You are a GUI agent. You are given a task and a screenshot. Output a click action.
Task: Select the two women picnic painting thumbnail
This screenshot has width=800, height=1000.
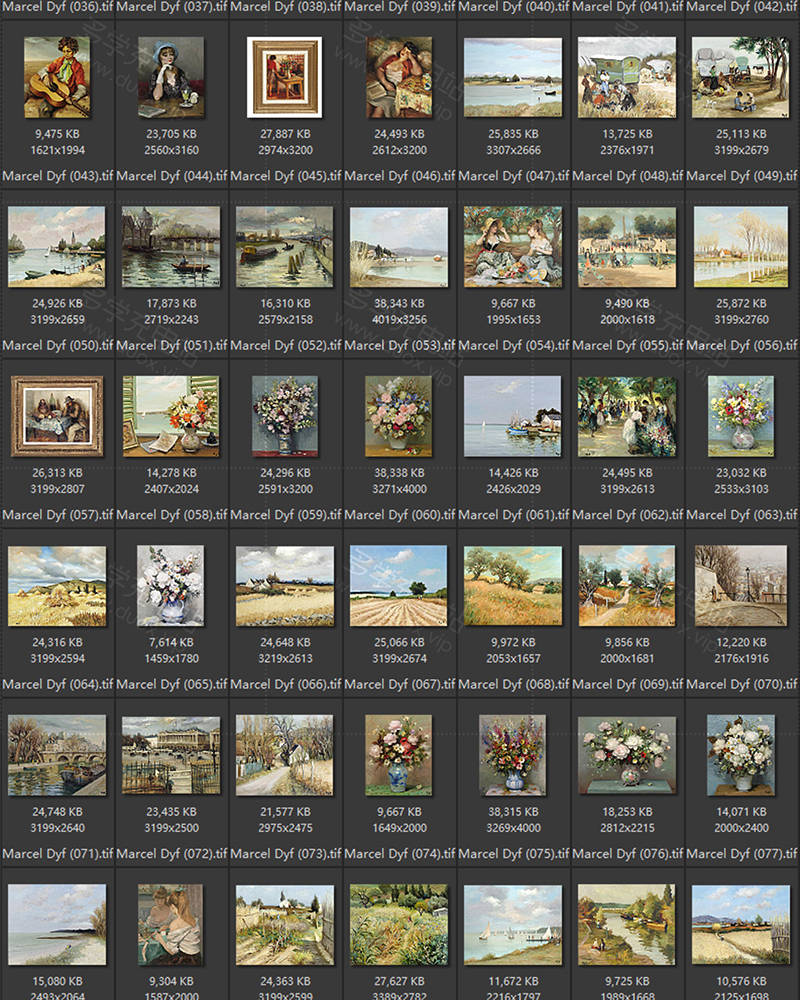pyautogui.click(x=513, y=247)
